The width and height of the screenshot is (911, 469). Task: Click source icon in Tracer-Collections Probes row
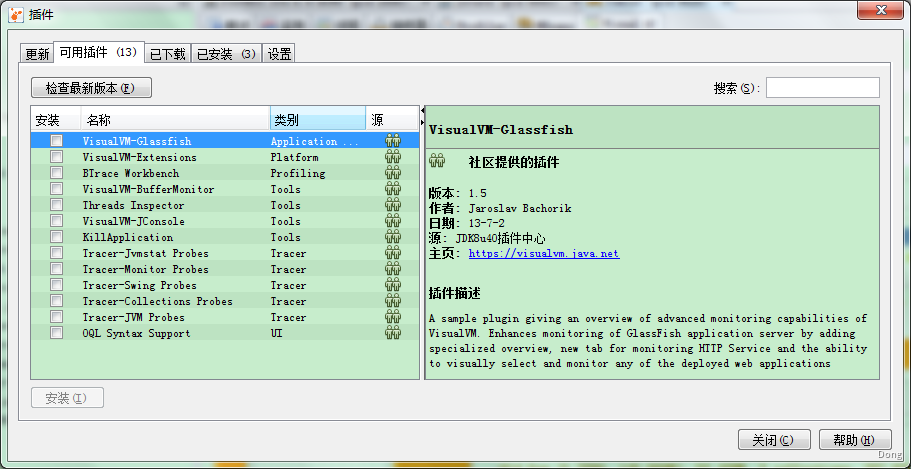[393, 301]
